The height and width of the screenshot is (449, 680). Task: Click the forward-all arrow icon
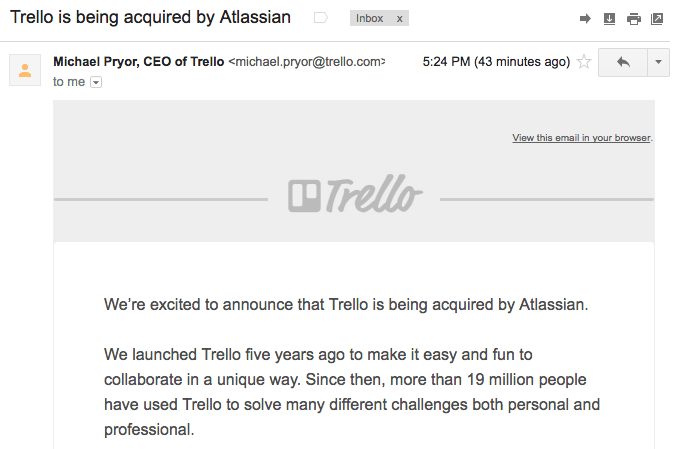click(586, 19)
